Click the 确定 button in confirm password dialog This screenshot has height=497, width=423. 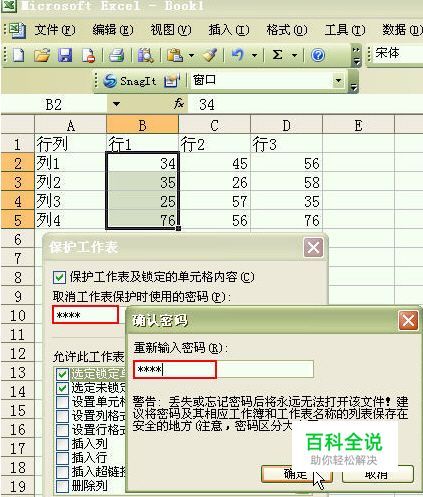point(296,474)
